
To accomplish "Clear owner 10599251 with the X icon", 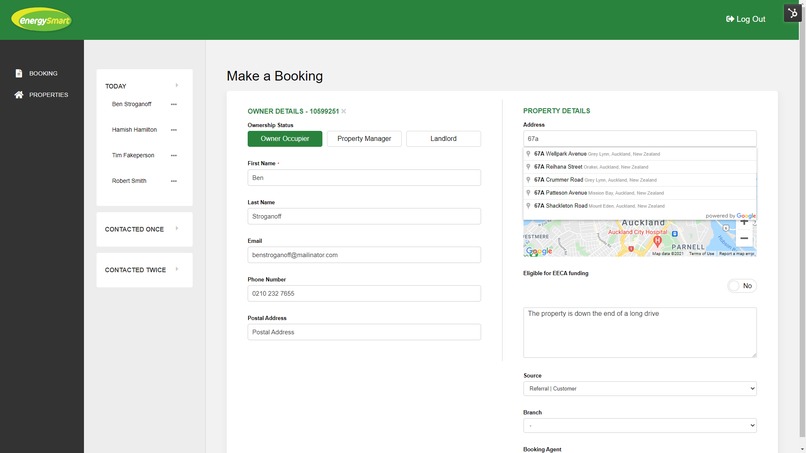I will point(344,111).
